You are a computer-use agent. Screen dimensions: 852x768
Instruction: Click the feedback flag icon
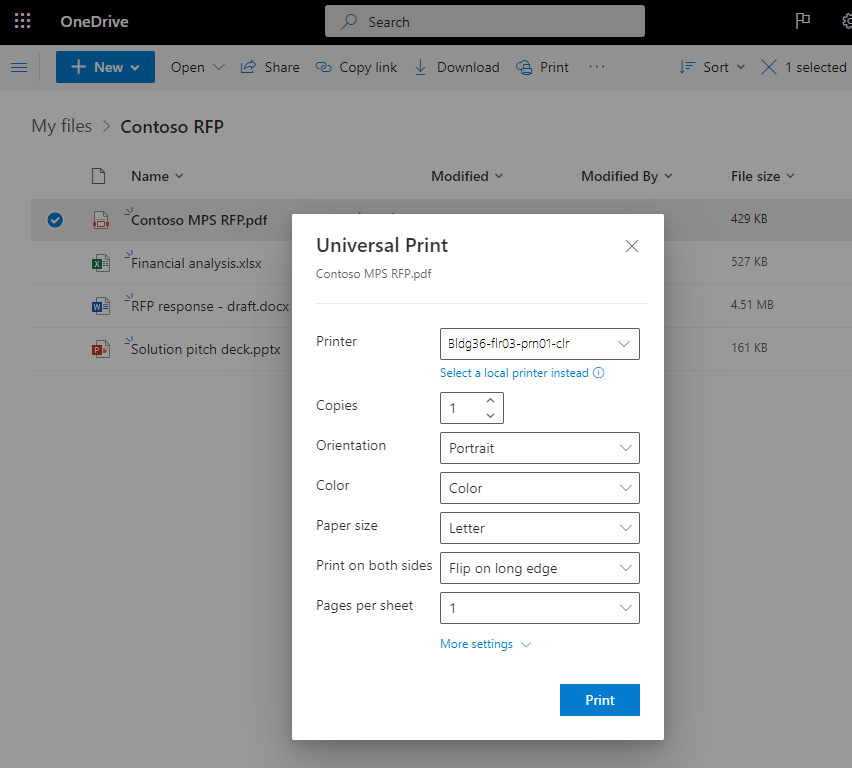pyautogui.click(x=802, y=21)
